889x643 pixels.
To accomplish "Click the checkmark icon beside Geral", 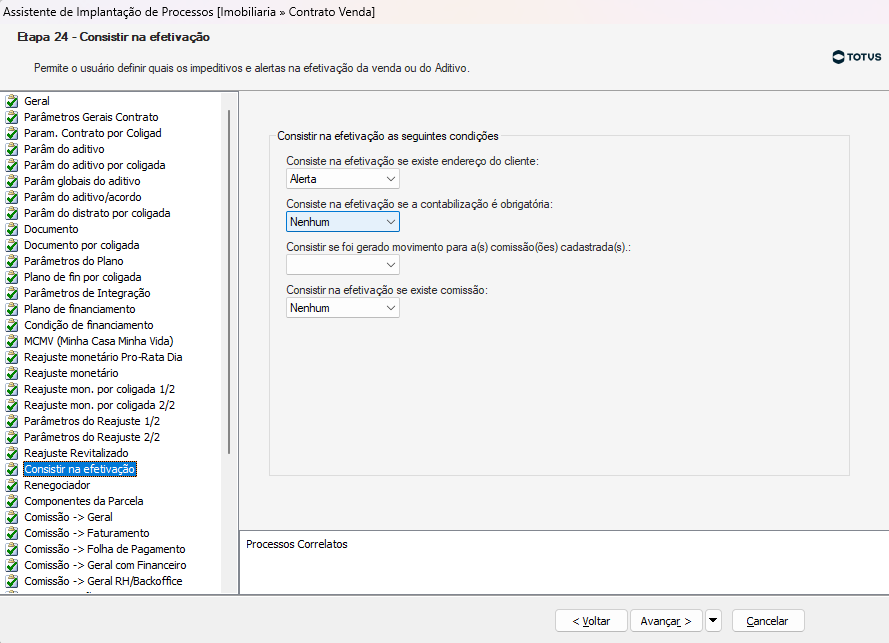I will click(12, 101).
